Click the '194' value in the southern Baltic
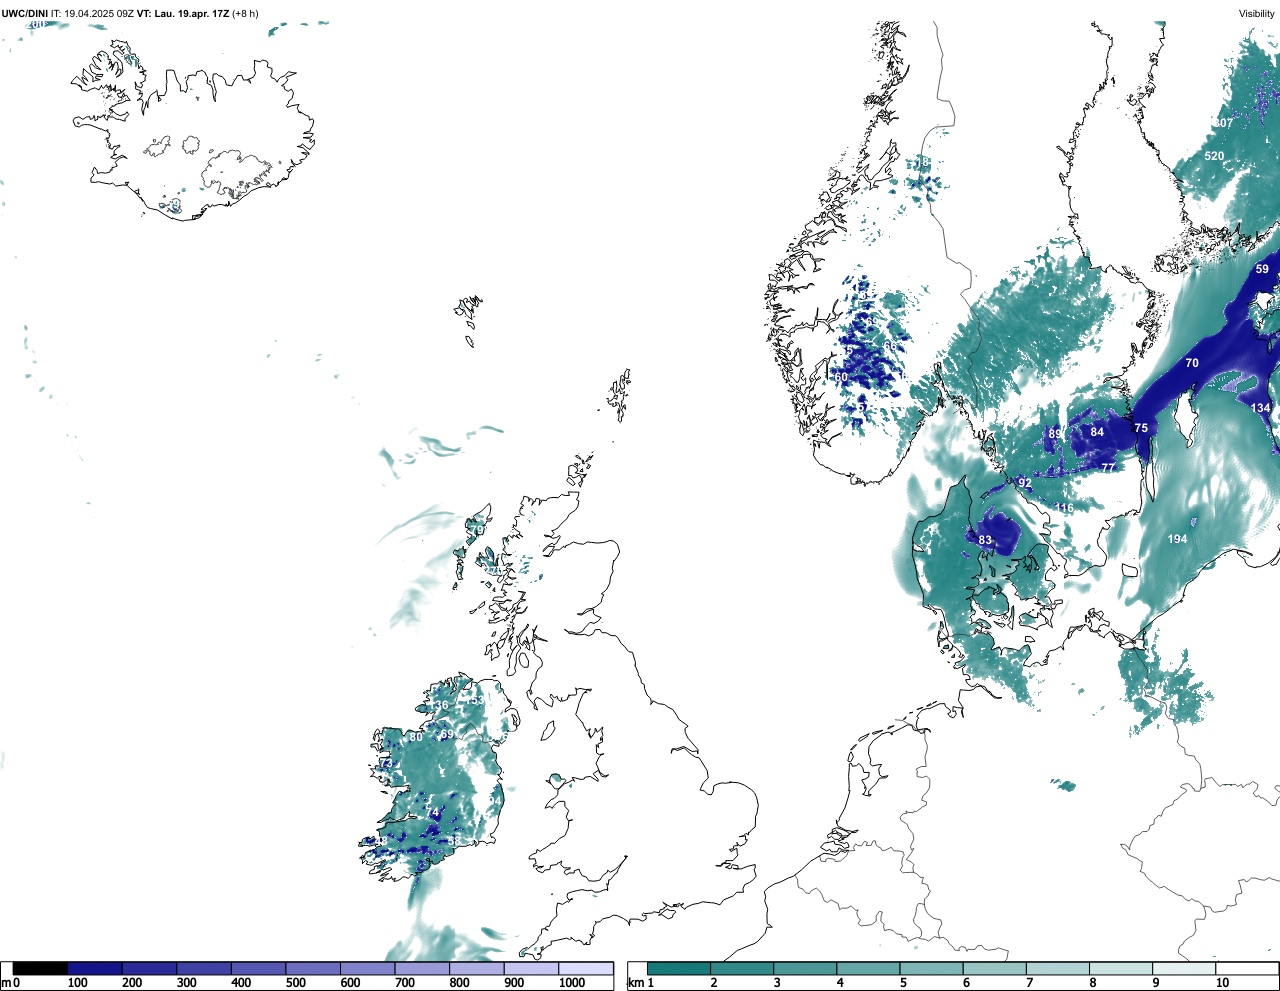The image size is (1280, 991). [x=1178, y=539]
